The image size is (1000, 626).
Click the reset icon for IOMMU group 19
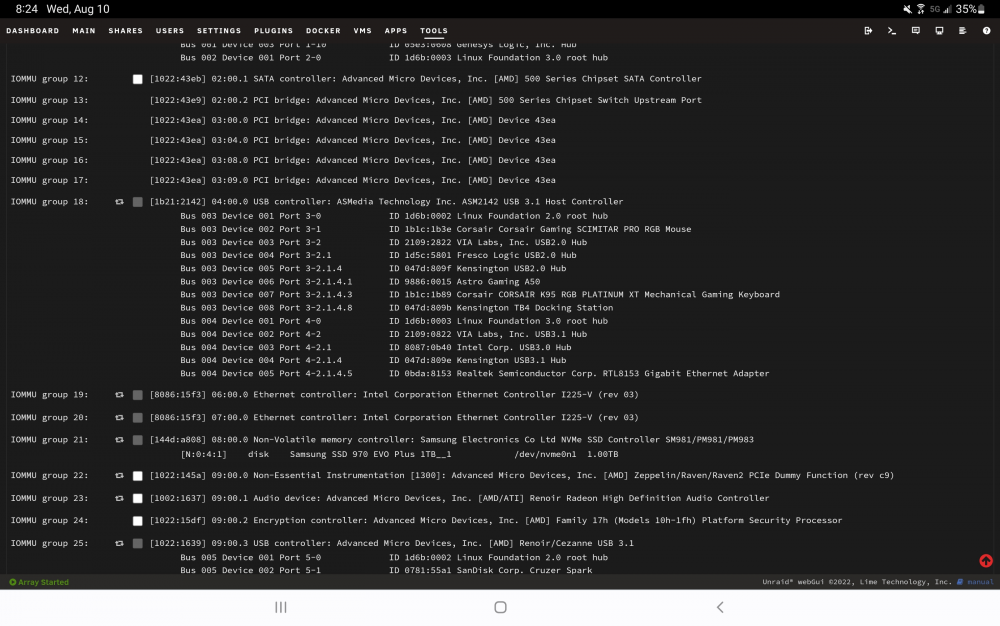(x=119, y=395)
